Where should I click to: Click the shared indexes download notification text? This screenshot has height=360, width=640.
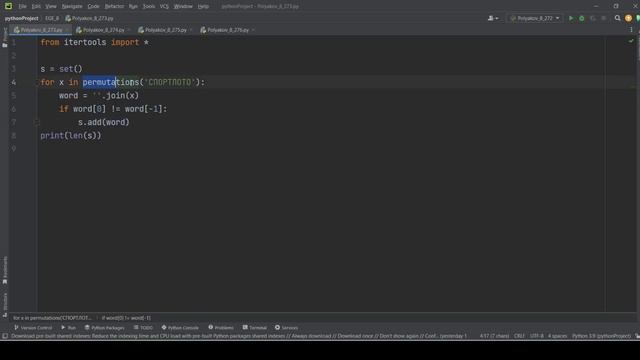pos(239,336)
